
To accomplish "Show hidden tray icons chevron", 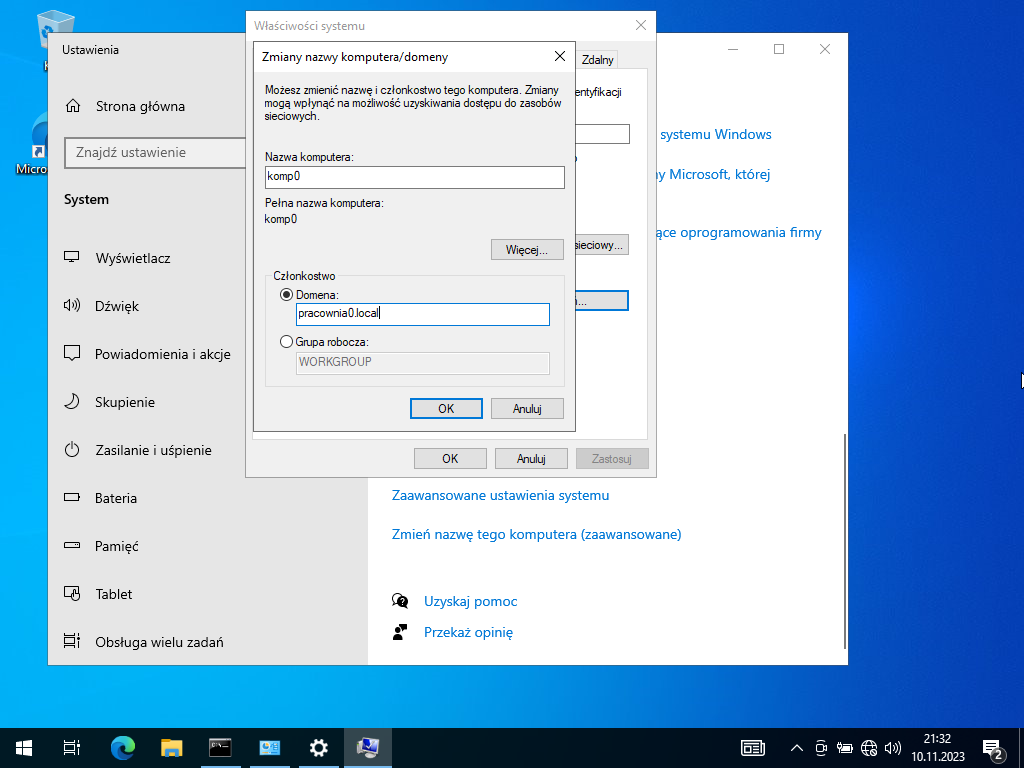I will 797,748.
